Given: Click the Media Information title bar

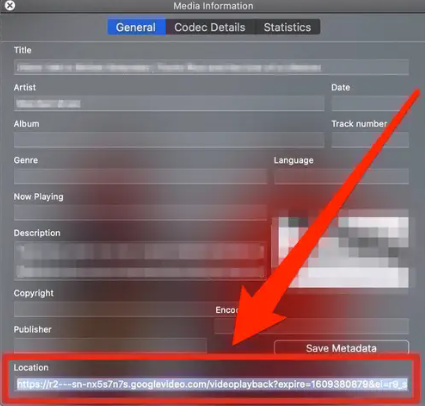Looking at the screenshot, I should 213,6.
